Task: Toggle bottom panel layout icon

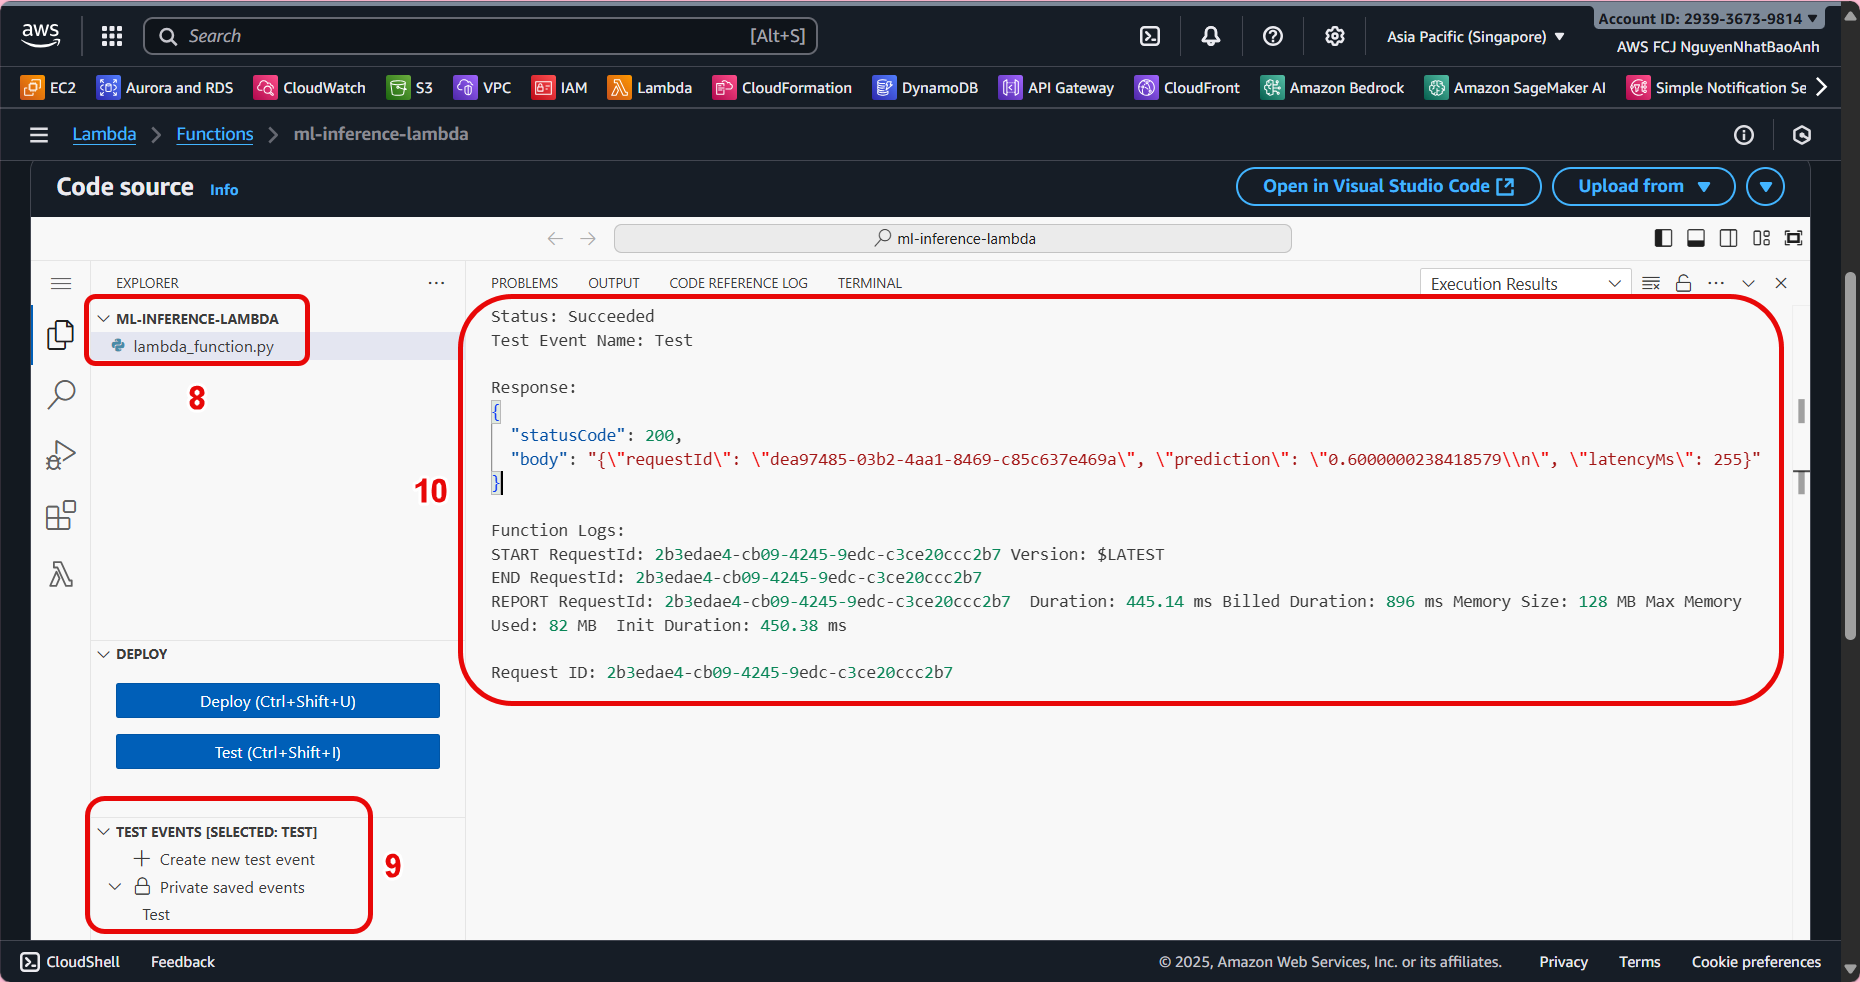Action: (x=1696, y=238)
